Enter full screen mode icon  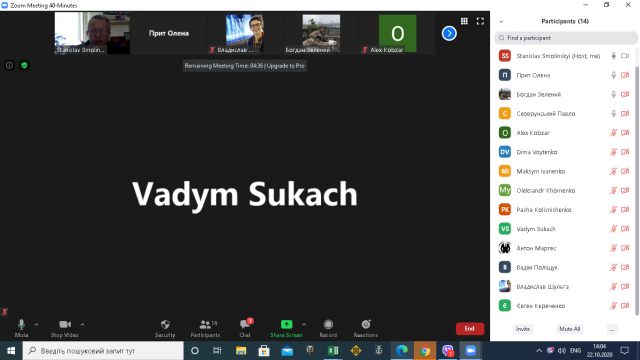[480, 21]
